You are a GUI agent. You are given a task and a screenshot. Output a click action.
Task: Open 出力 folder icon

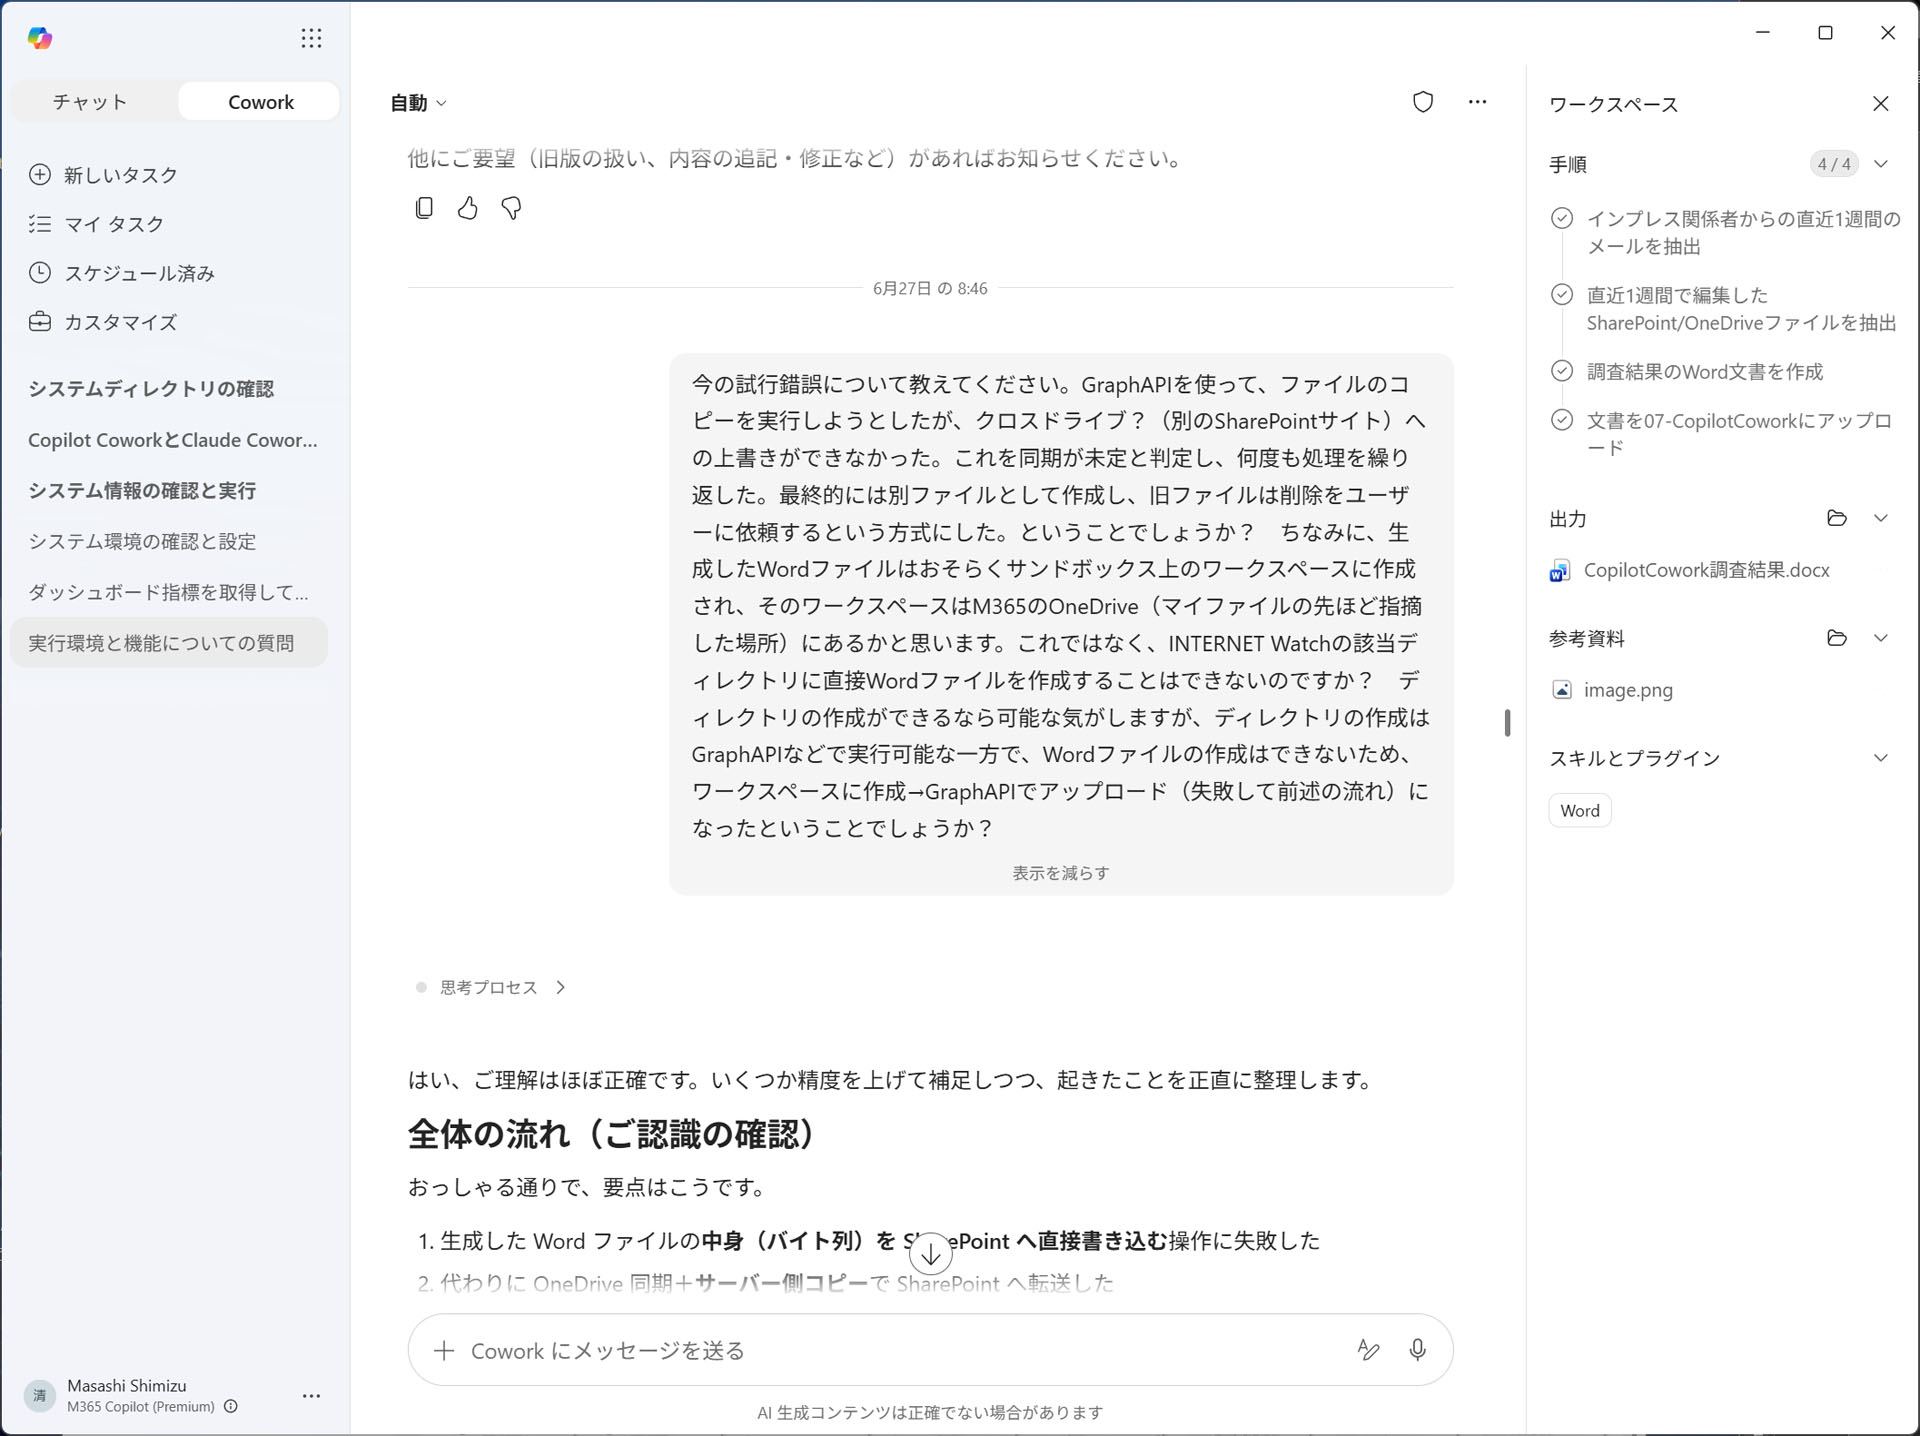pos(1836,518)
